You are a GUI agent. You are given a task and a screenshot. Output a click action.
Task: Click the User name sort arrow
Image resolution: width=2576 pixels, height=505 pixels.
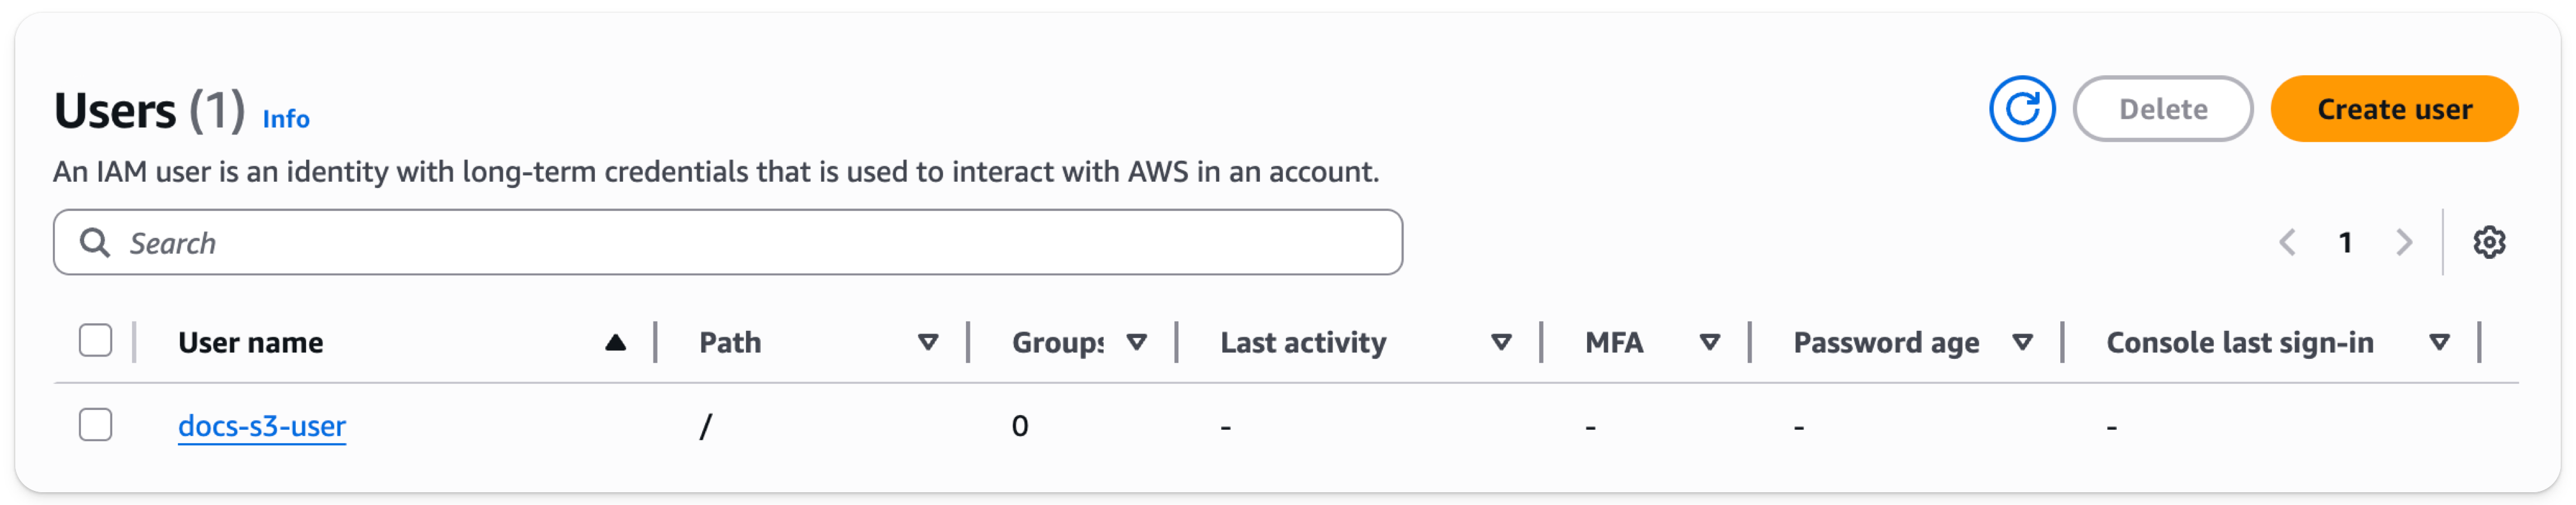pyautogui.click(x=614, y=342)
